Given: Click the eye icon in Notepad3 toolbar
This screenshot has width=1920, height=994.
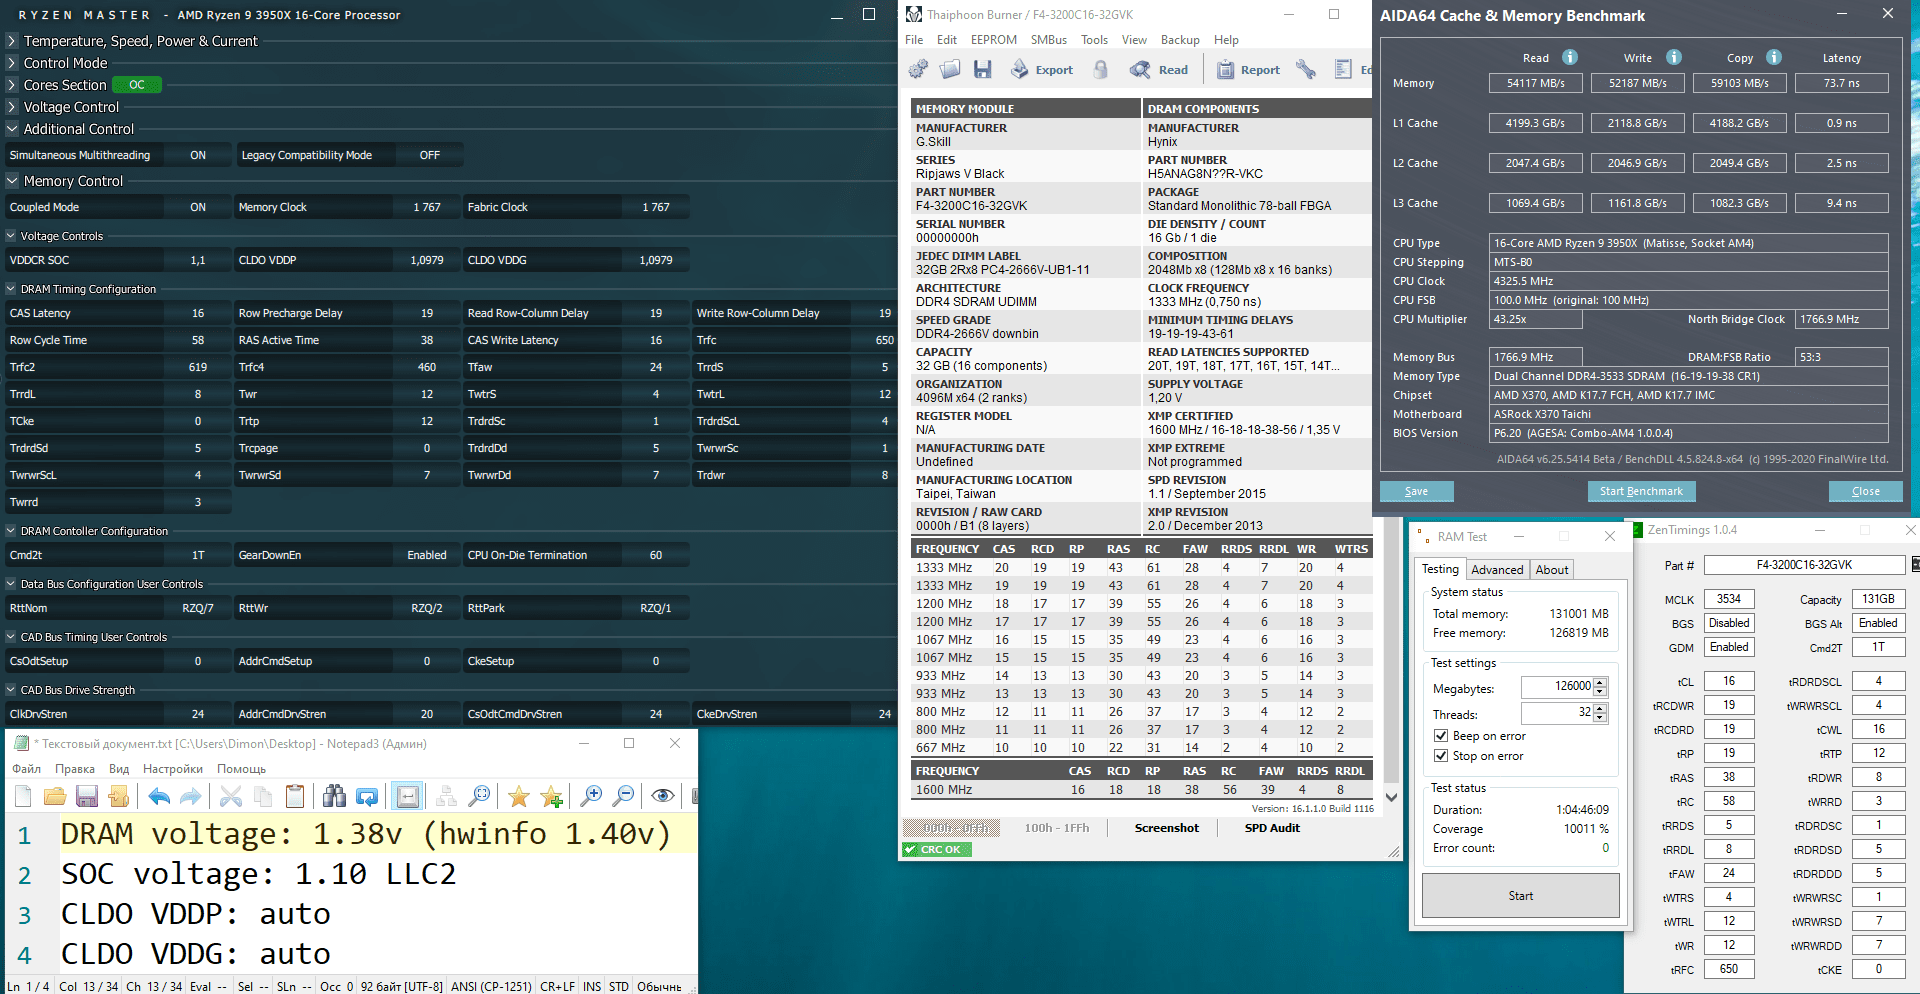Looking at the screenshot, I should tap(663, 796).
